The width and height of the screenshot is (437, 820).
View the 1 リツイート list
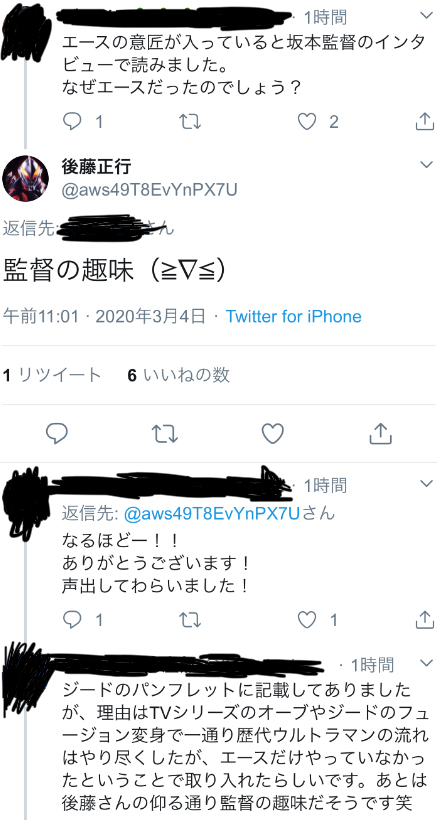tap(52, 375)
